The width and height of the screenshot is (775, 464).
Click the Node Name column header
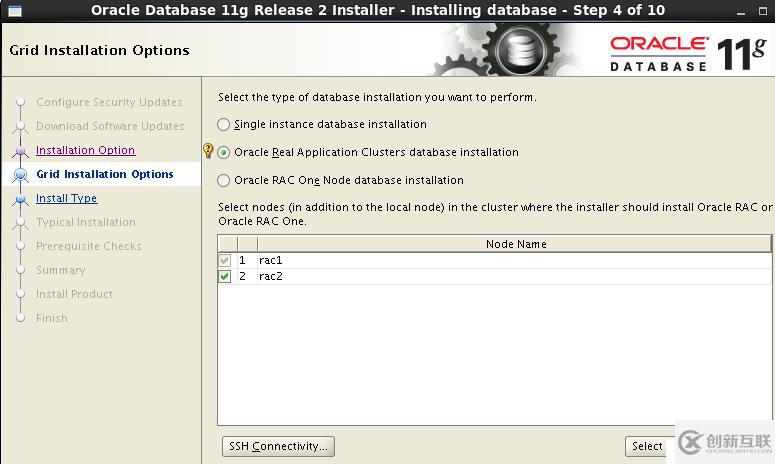(x=515, y=244)
